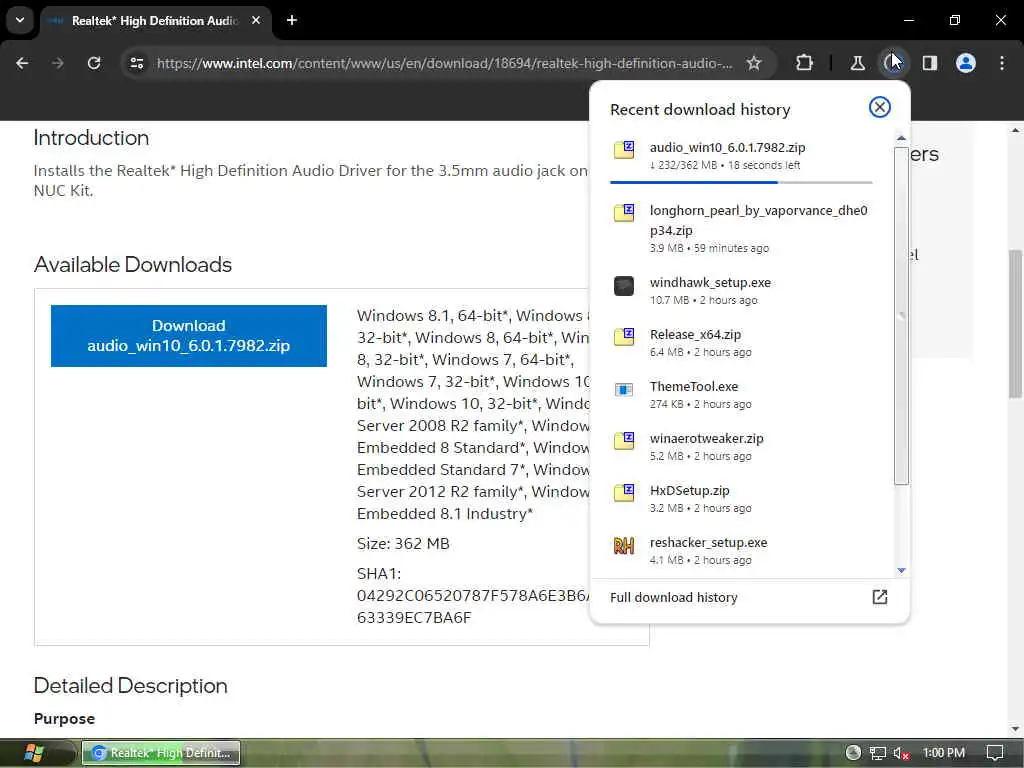Viewport: 1024px width, 768px height.
Task: Open Chrome three-dot menu
Action: click(x=1002, y=63)
